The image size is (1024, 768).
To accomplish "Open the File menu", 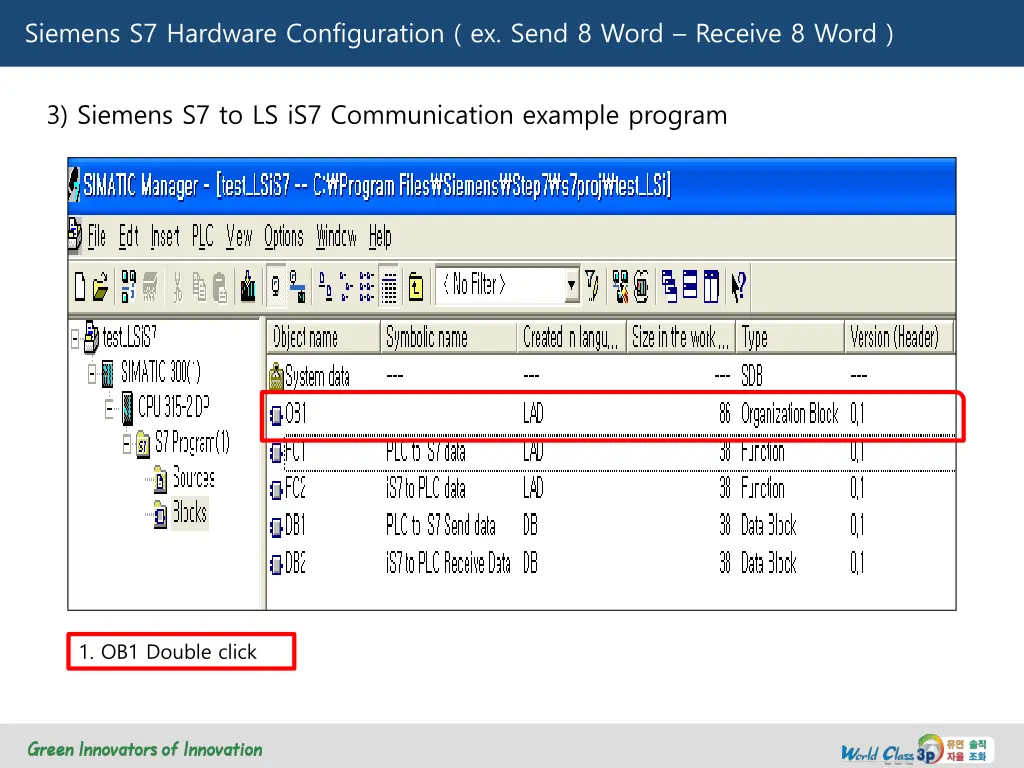I will pyautogui.click(x=97, y=236).
